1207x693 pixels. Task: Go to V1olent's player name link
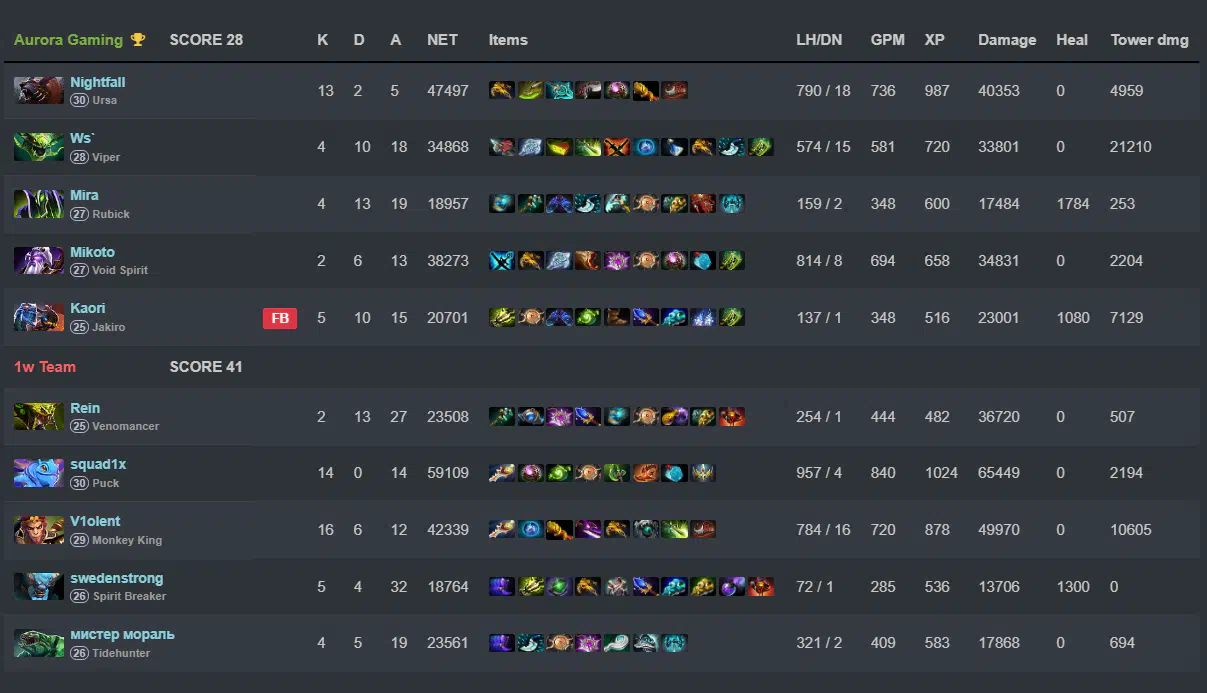tap(95, 521)
